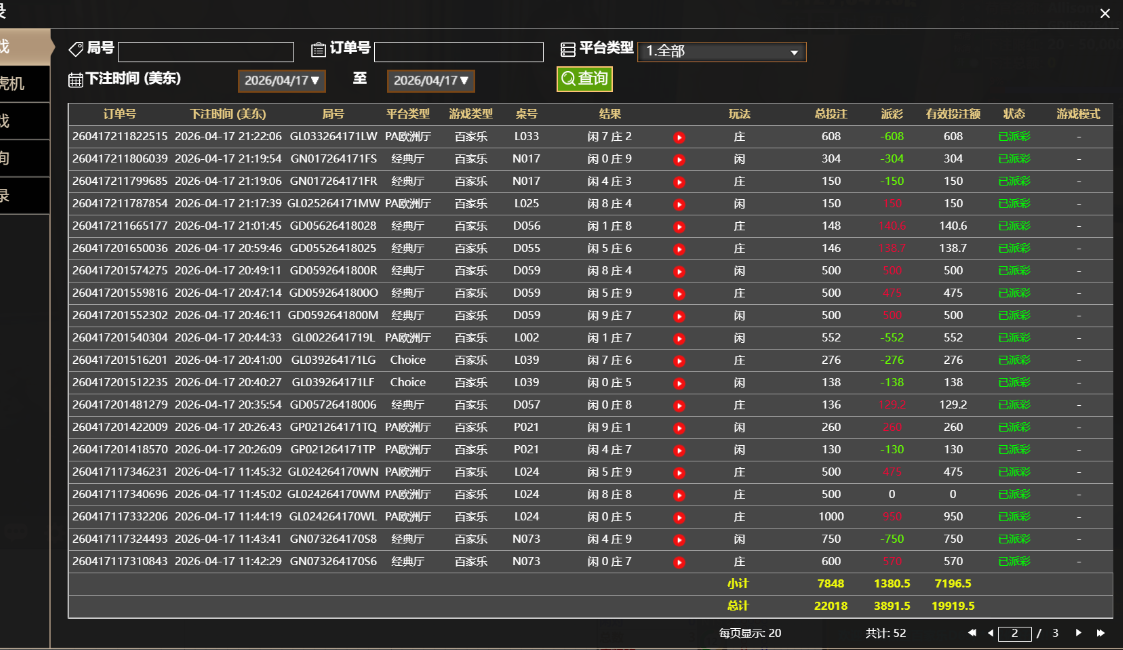Click the current page number box
1123x650 pixels.
(x=1015, y=633)
